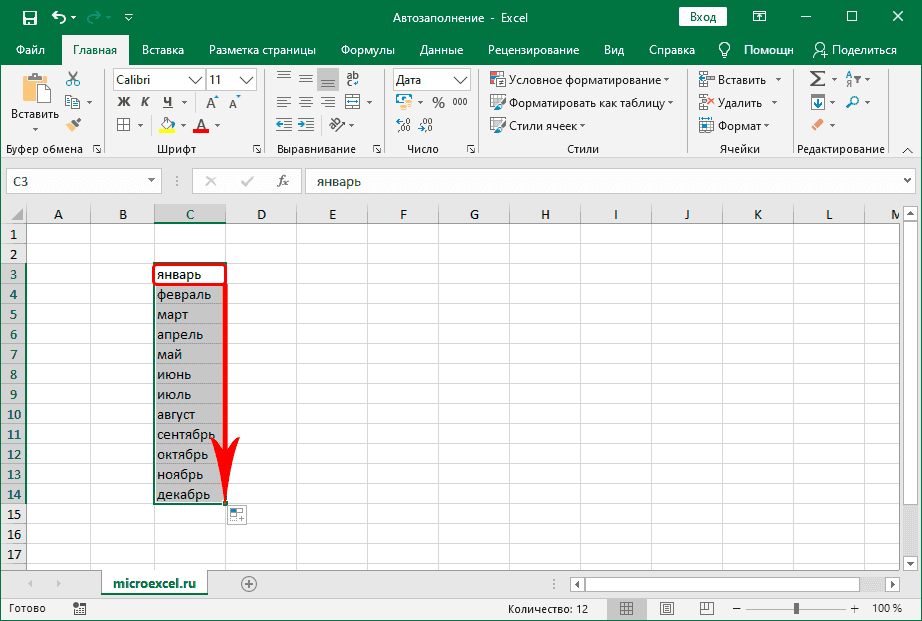Click the Cut scissors icon
Viewport: 922px width, 621px height.
[73, 79]
